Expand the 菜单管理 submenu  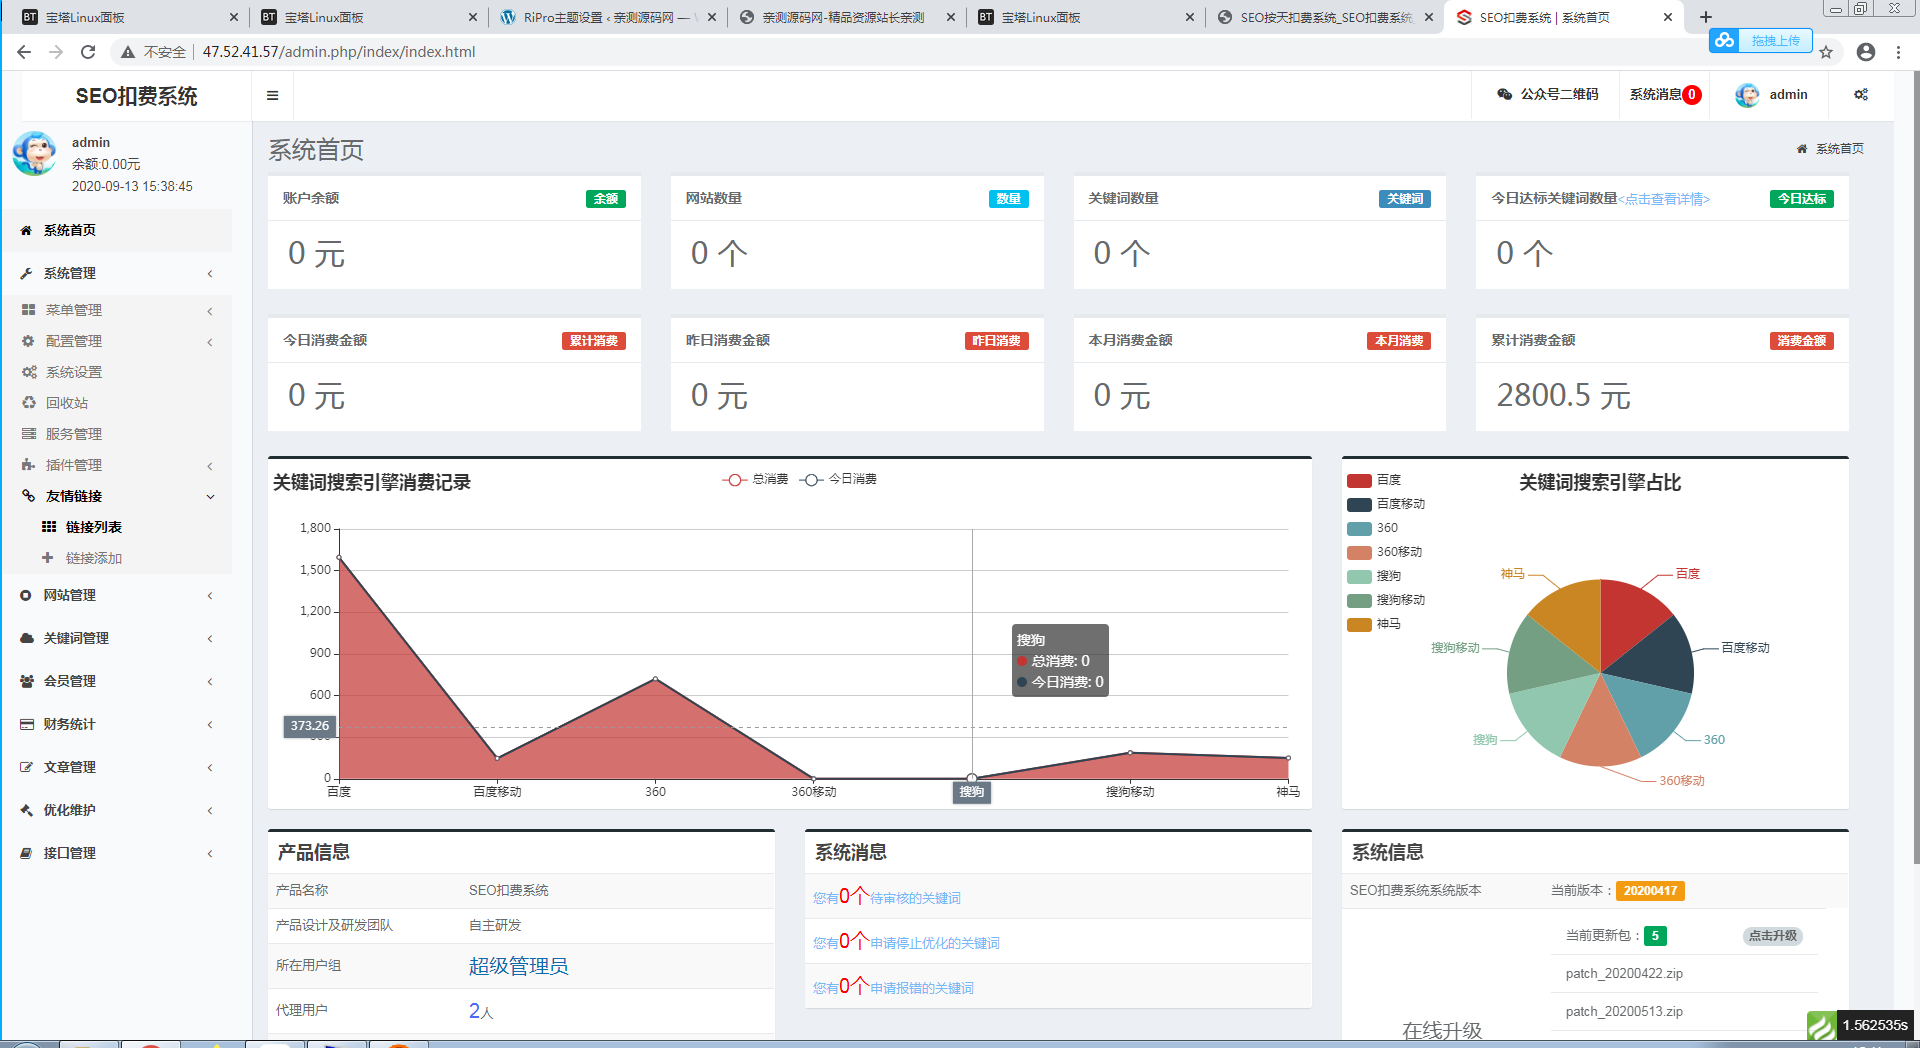tap(116, 310)
